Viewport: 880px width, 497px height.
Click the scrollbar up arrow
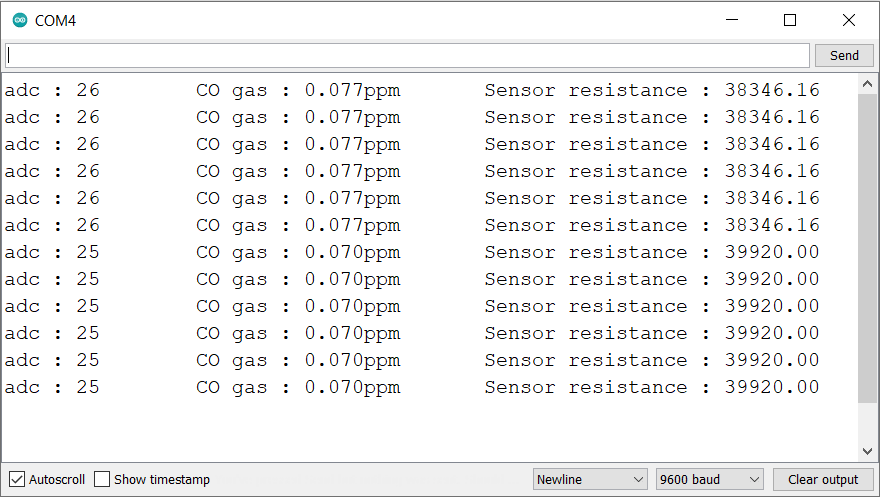click(x=867, y=85)
